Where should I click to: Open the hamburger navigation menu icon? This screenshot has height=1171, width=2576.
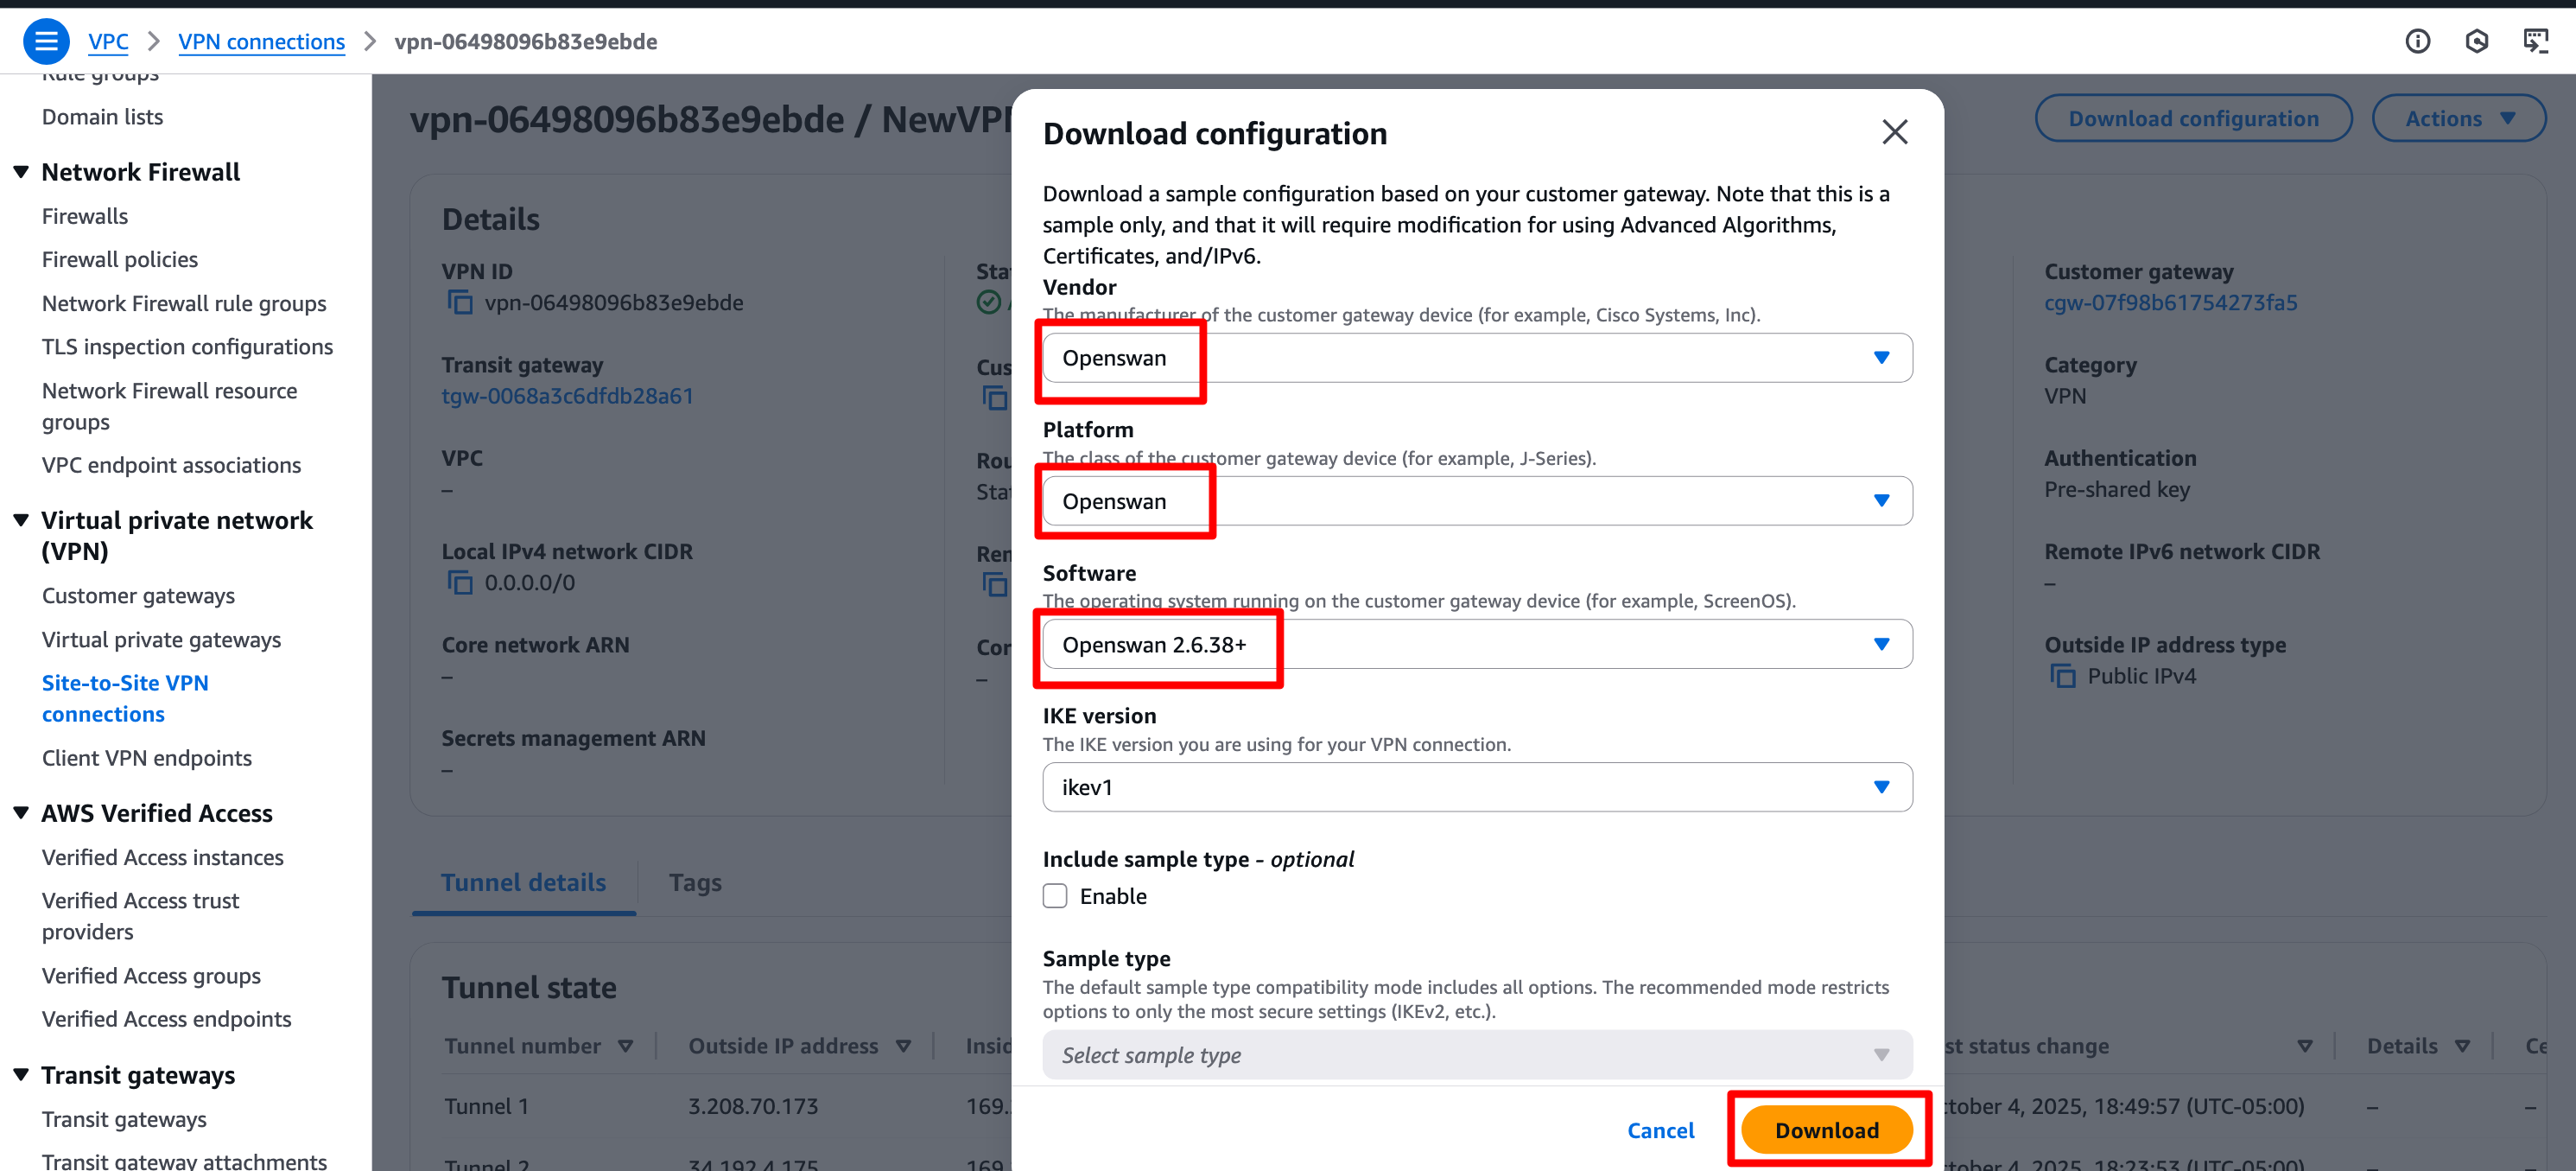pyautogui.click(x=46, y=41)
